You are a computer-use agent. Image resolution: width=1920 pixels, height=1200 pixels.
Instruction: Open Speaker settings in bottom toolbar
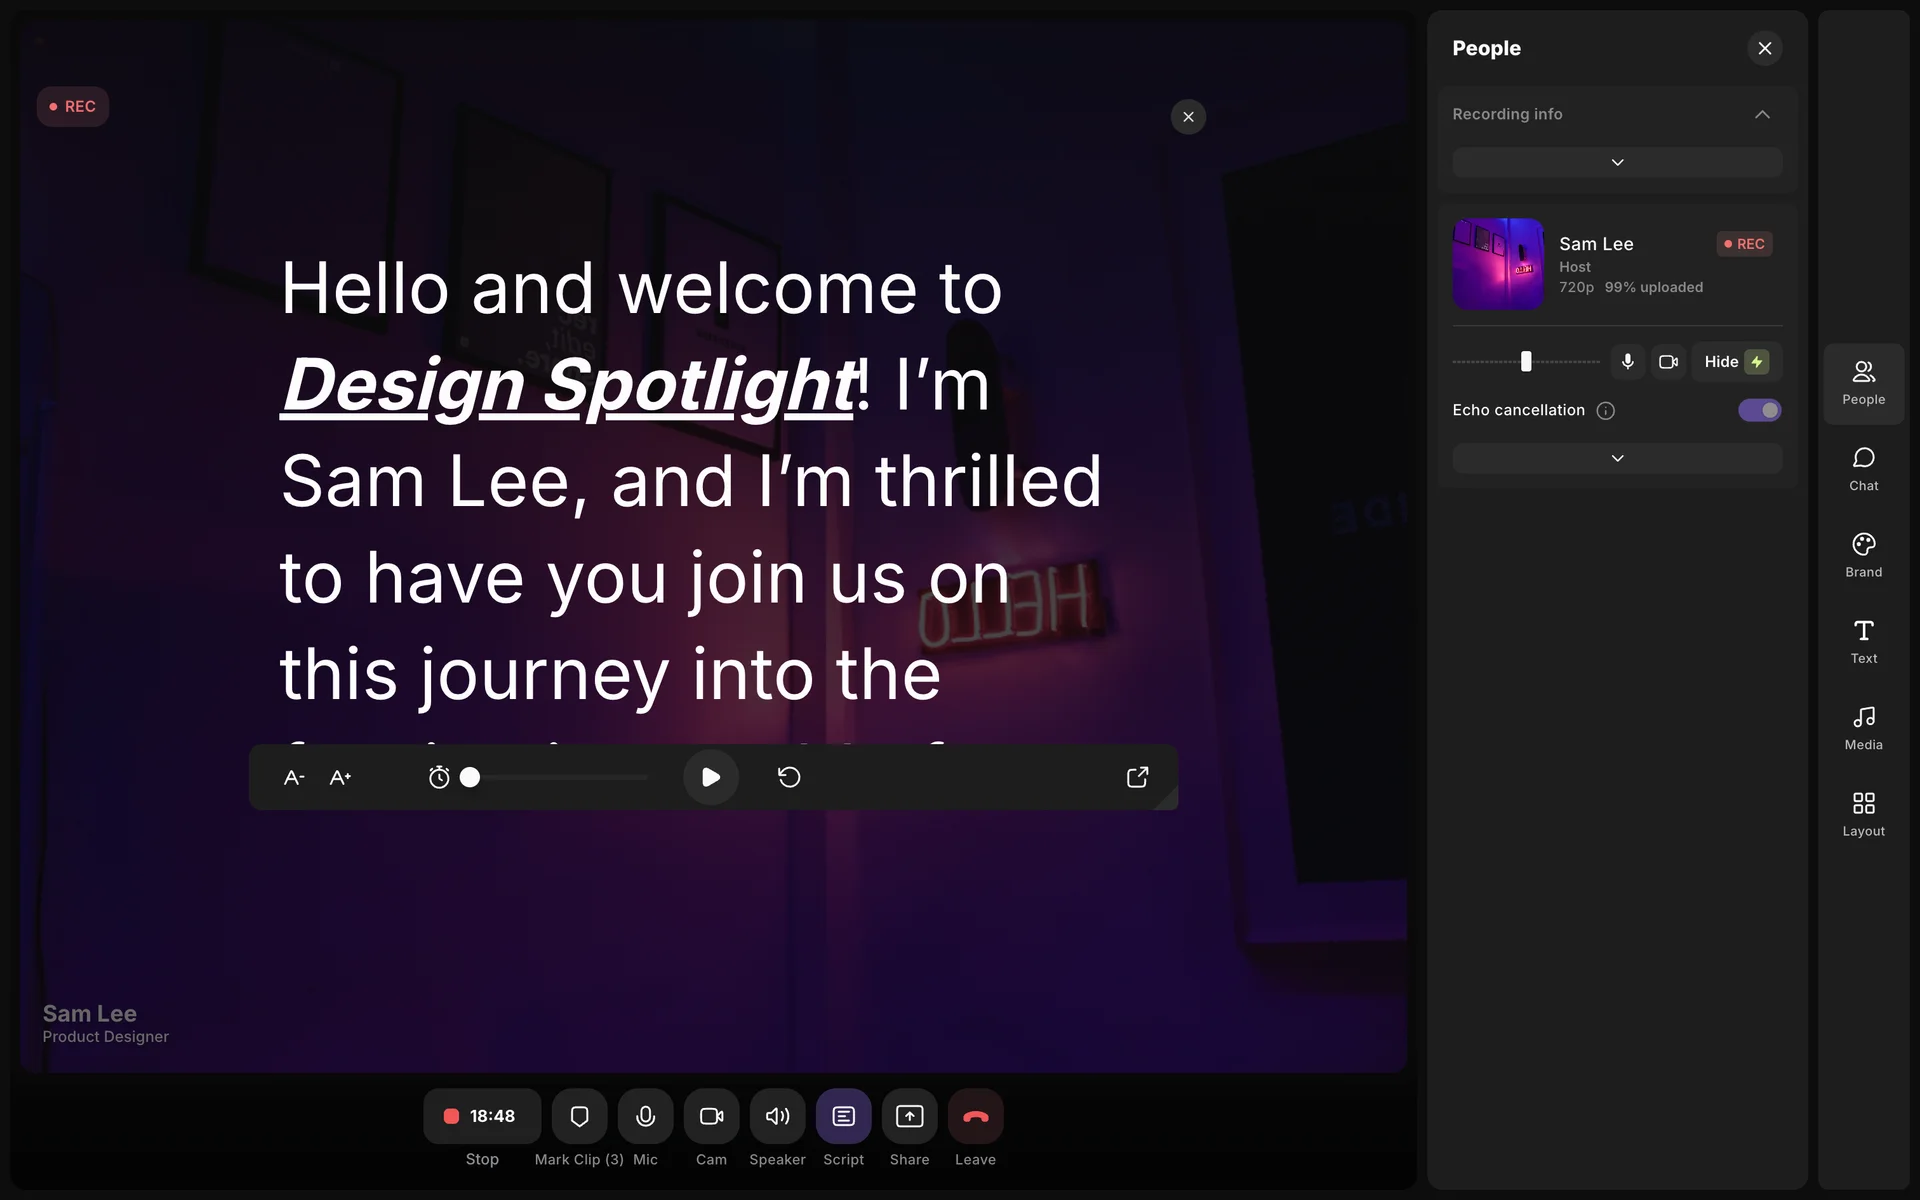[x=777, y=1116]
